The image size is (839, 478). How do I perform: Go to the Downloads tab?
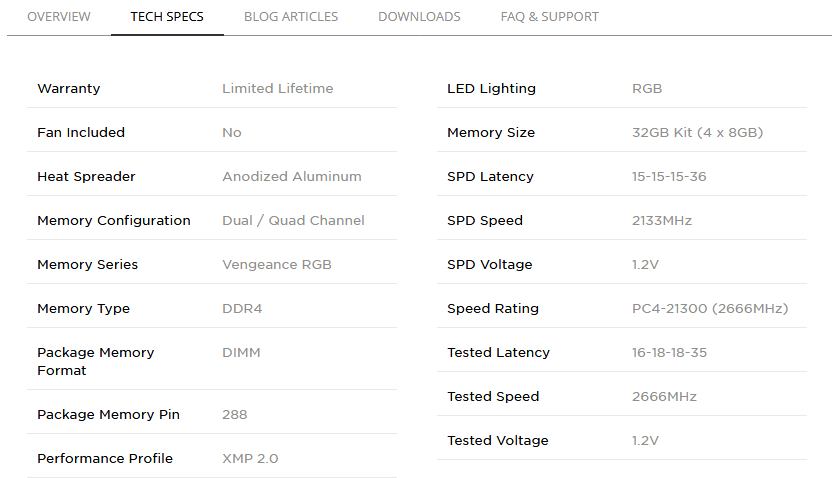click(420, 17)
